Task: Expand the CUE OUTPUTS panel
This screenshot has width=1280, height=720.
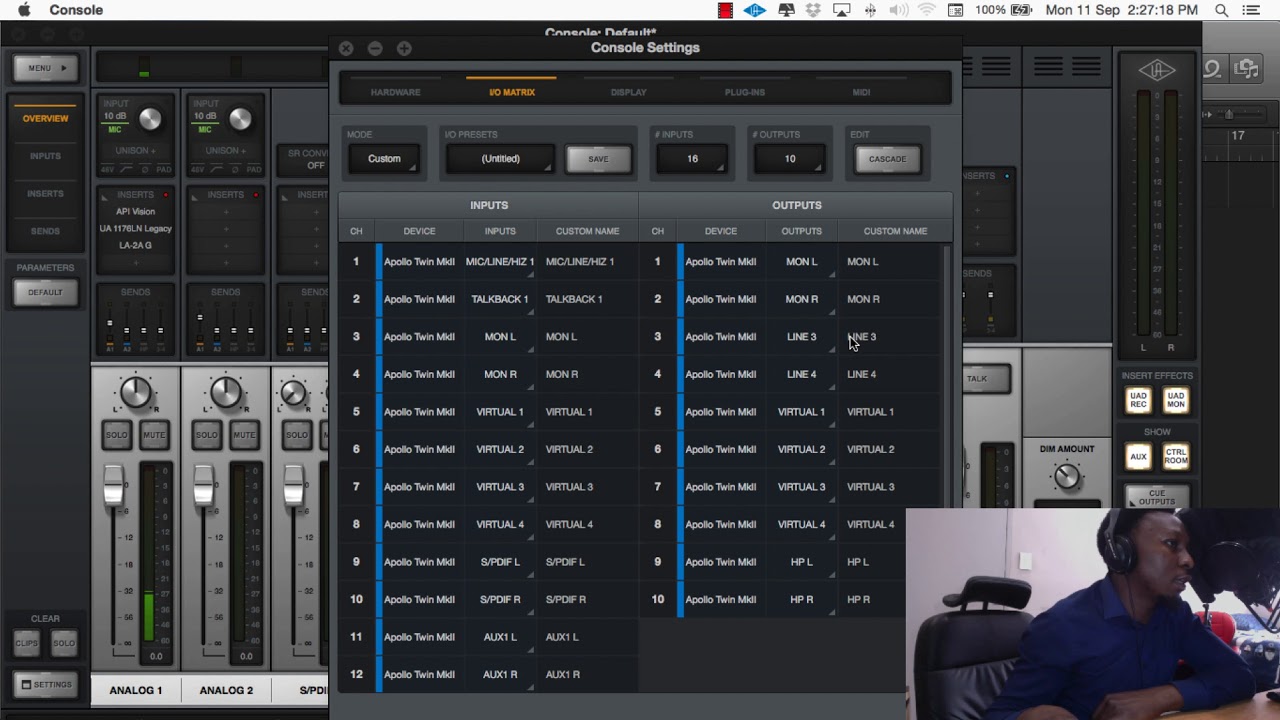Action: coord(1157,497)
